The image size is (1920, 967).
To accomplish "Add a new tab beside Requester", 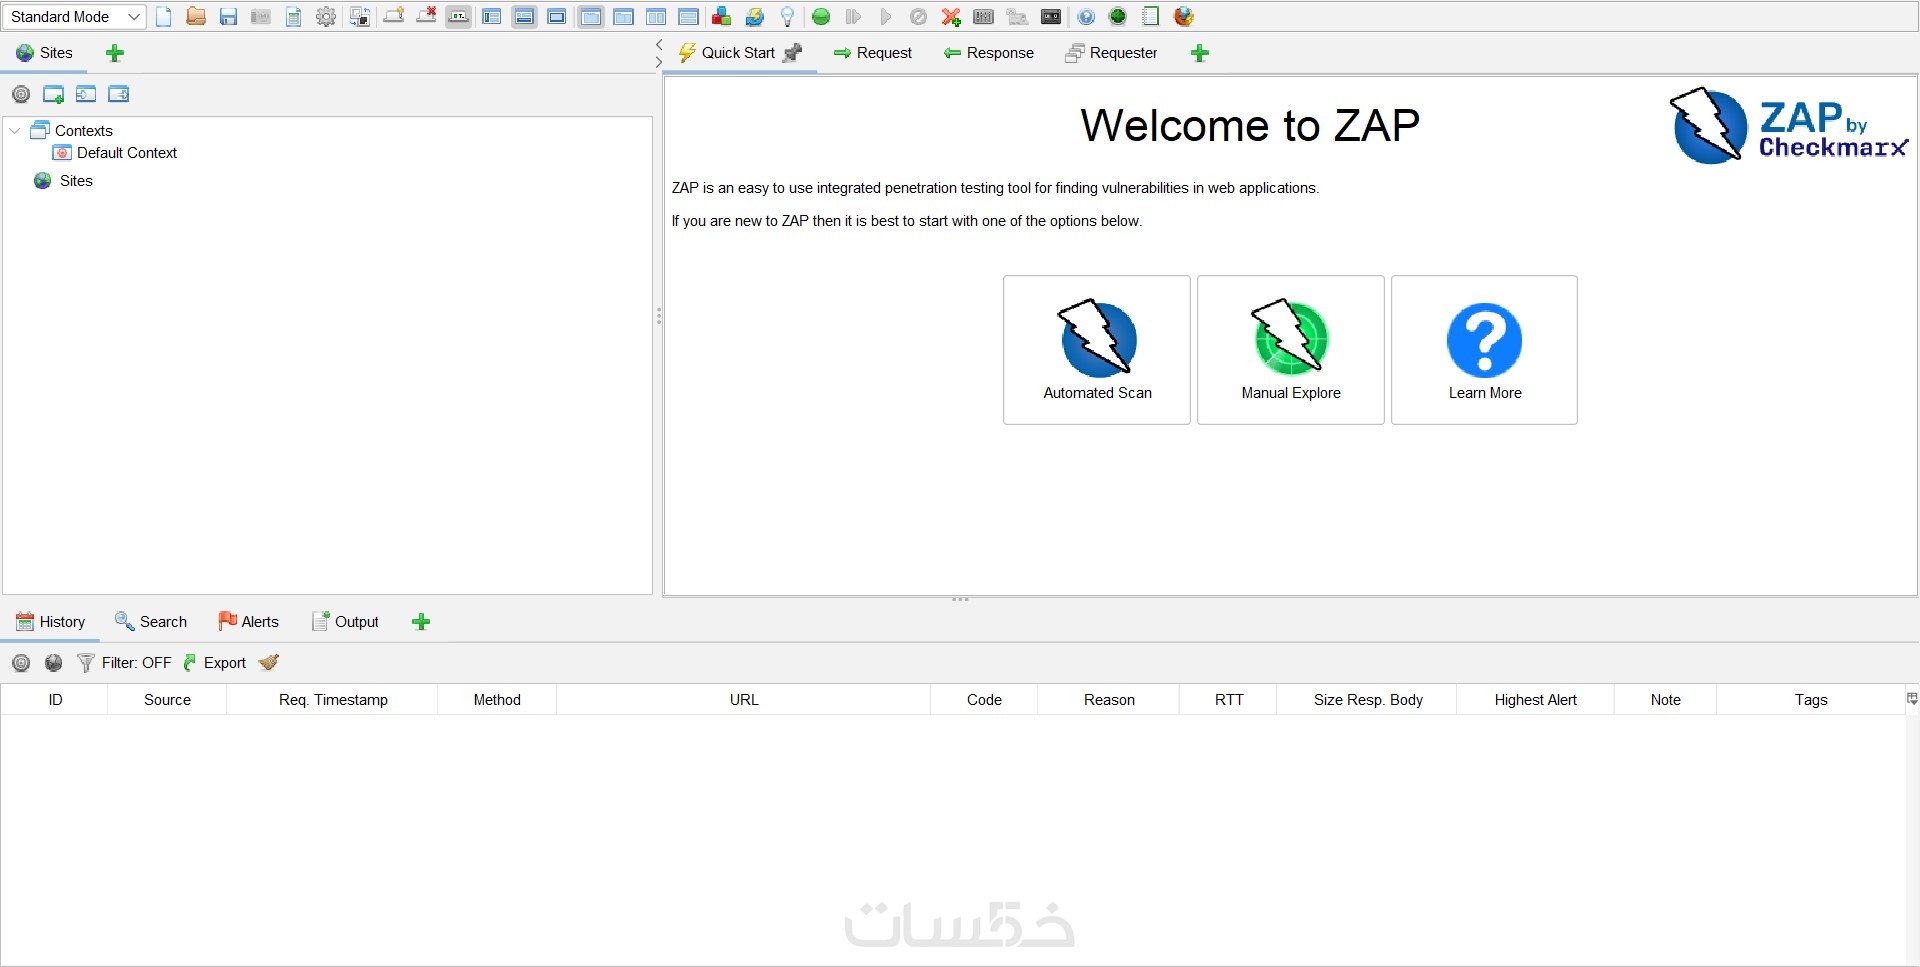I will [x=1200, y=53].
